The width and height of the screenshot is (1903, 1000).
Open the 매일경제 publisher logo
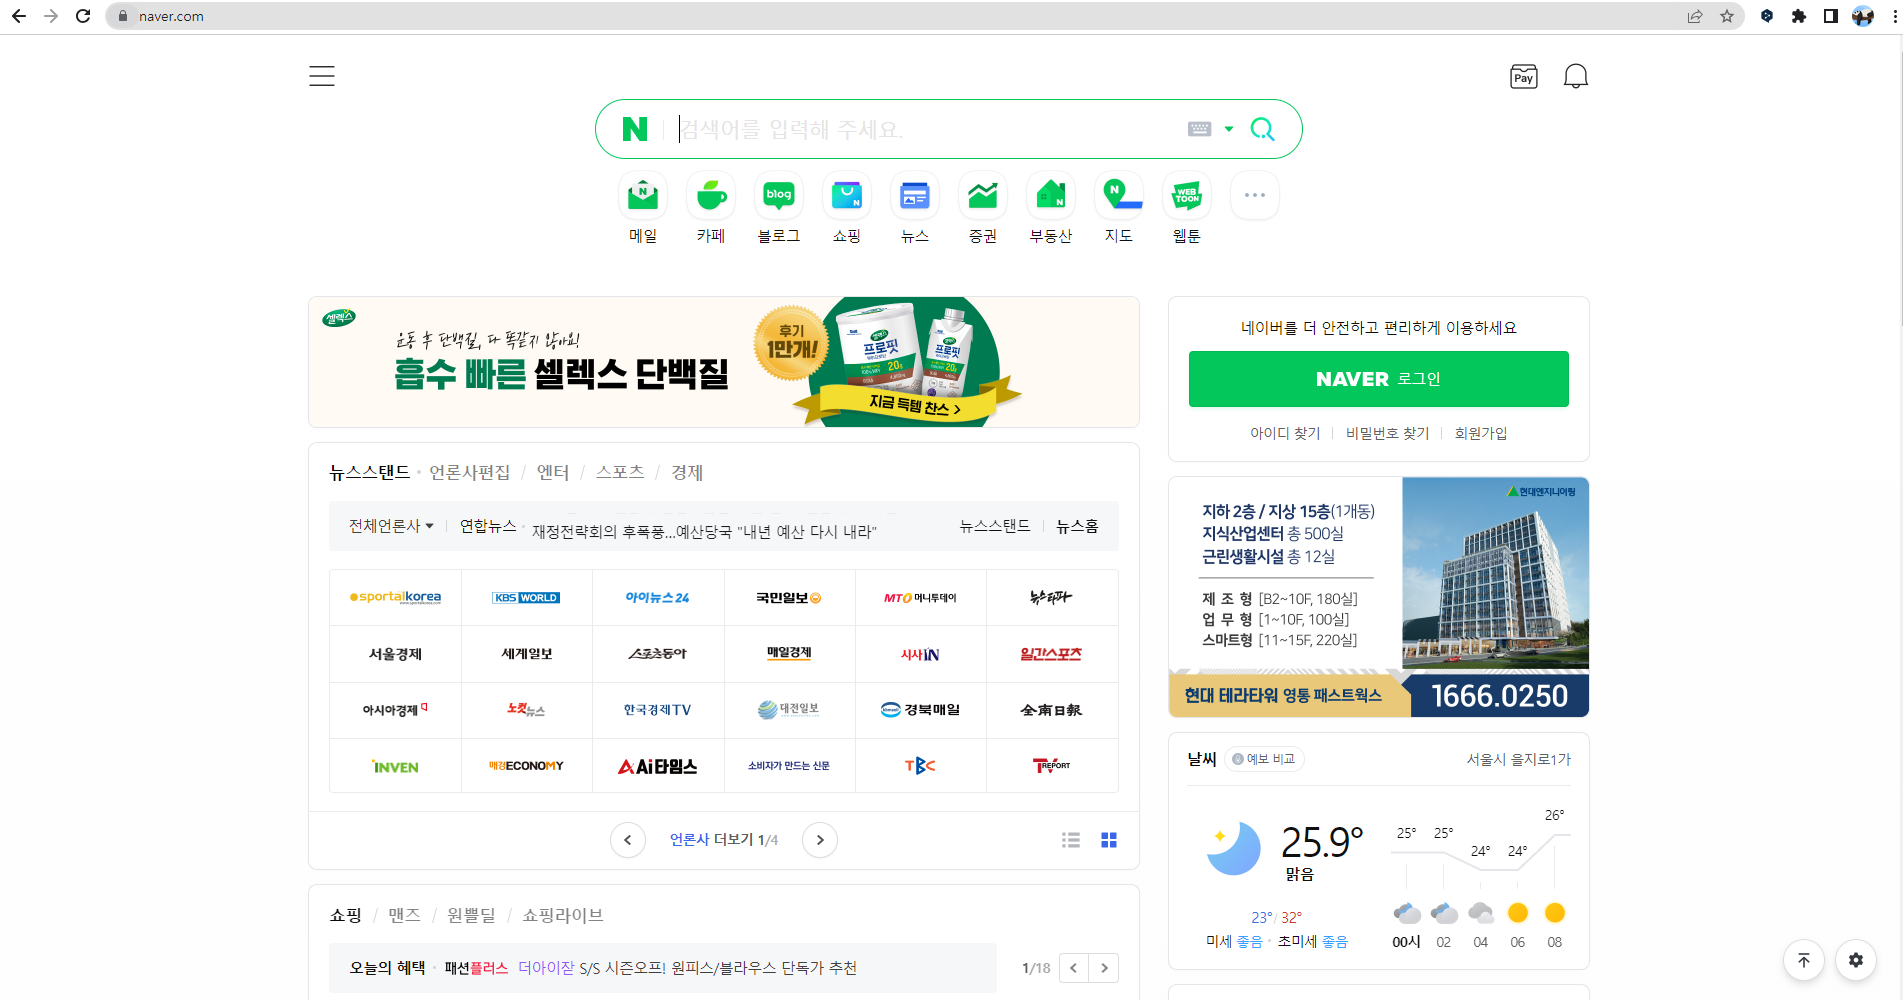coord(789,654)
